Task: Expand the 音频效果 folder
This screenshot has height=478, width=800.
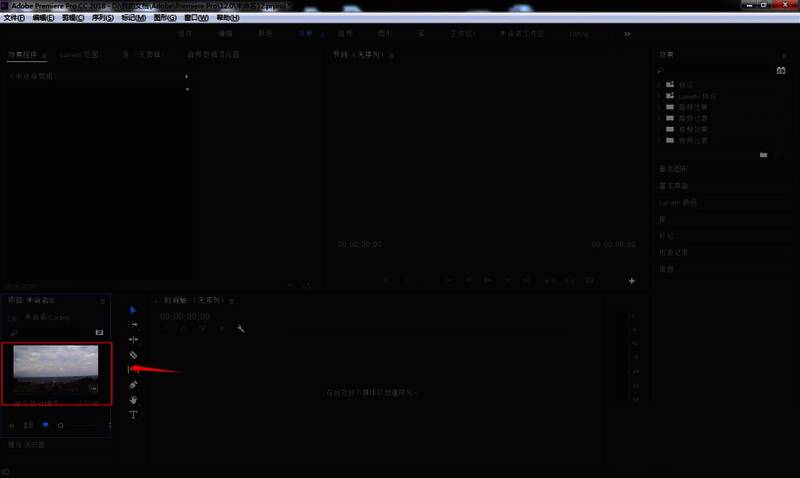Action: [659, 107]
